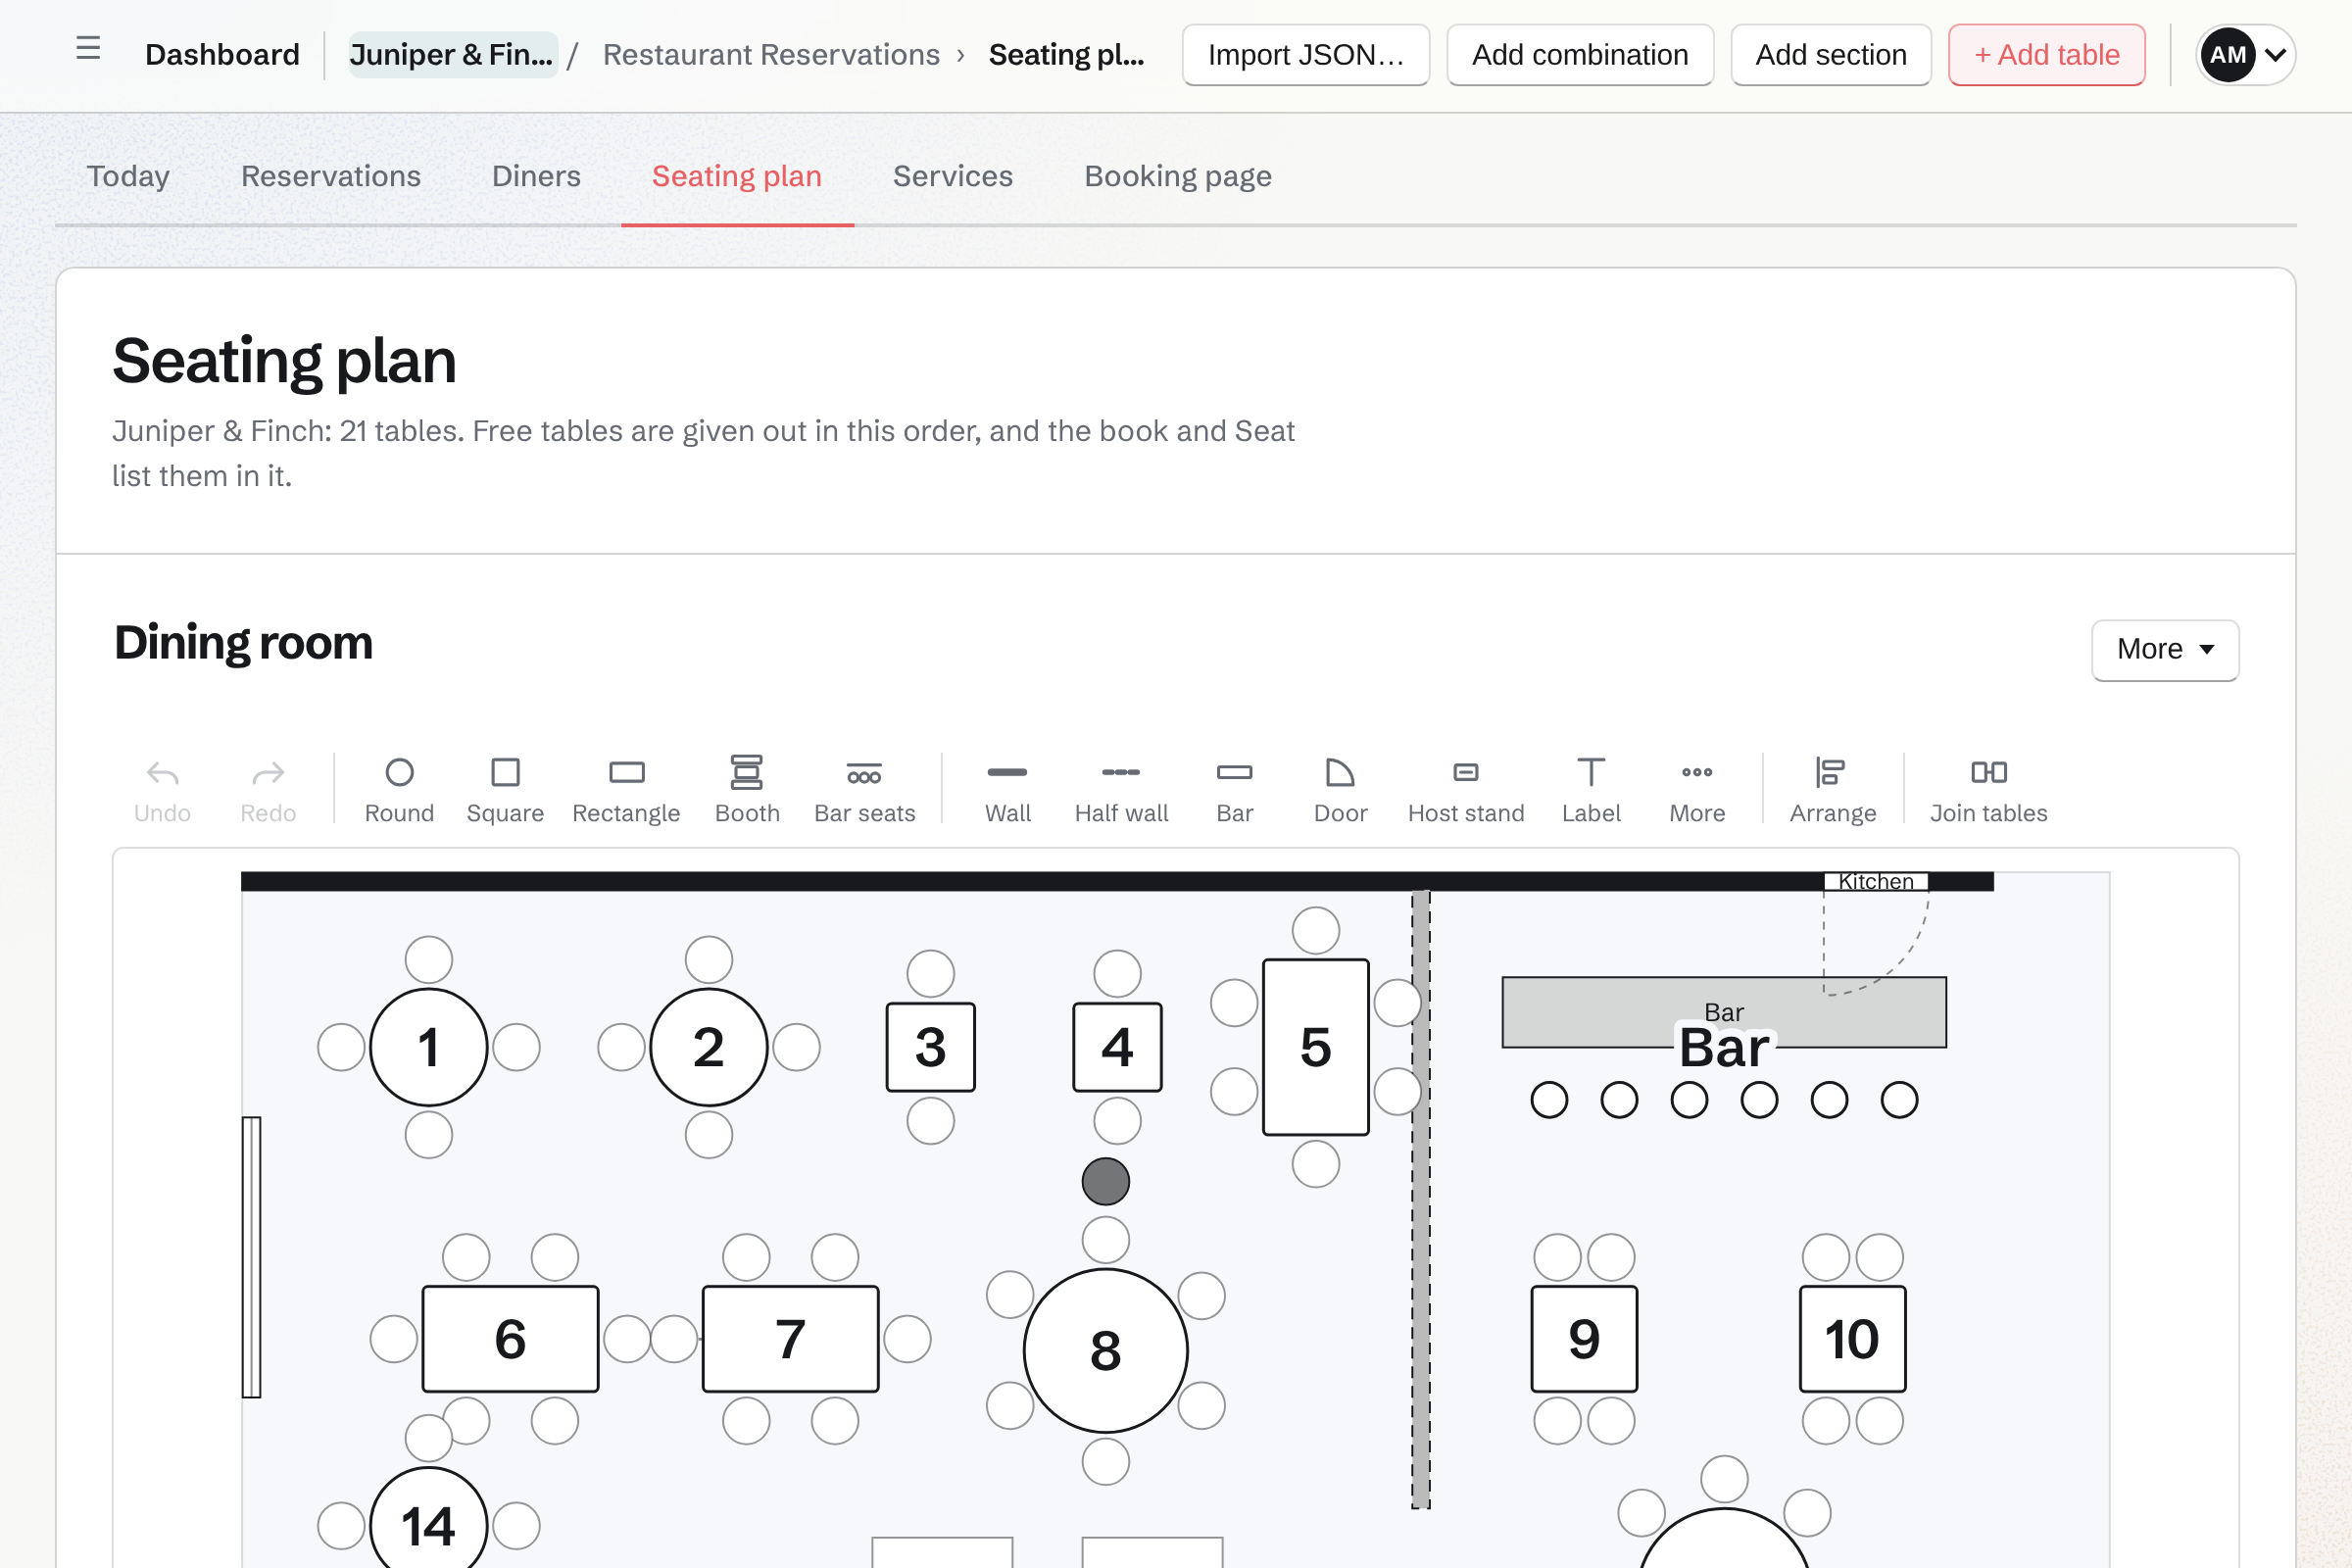Select round table 8 on the floor plan
The width and height of the screenshot is (2352, 1568).
coord(1105,1350)
